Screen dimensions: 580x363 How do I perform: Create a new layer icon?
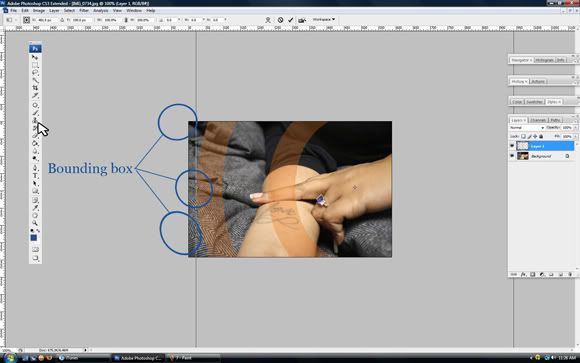coord(561,274)
